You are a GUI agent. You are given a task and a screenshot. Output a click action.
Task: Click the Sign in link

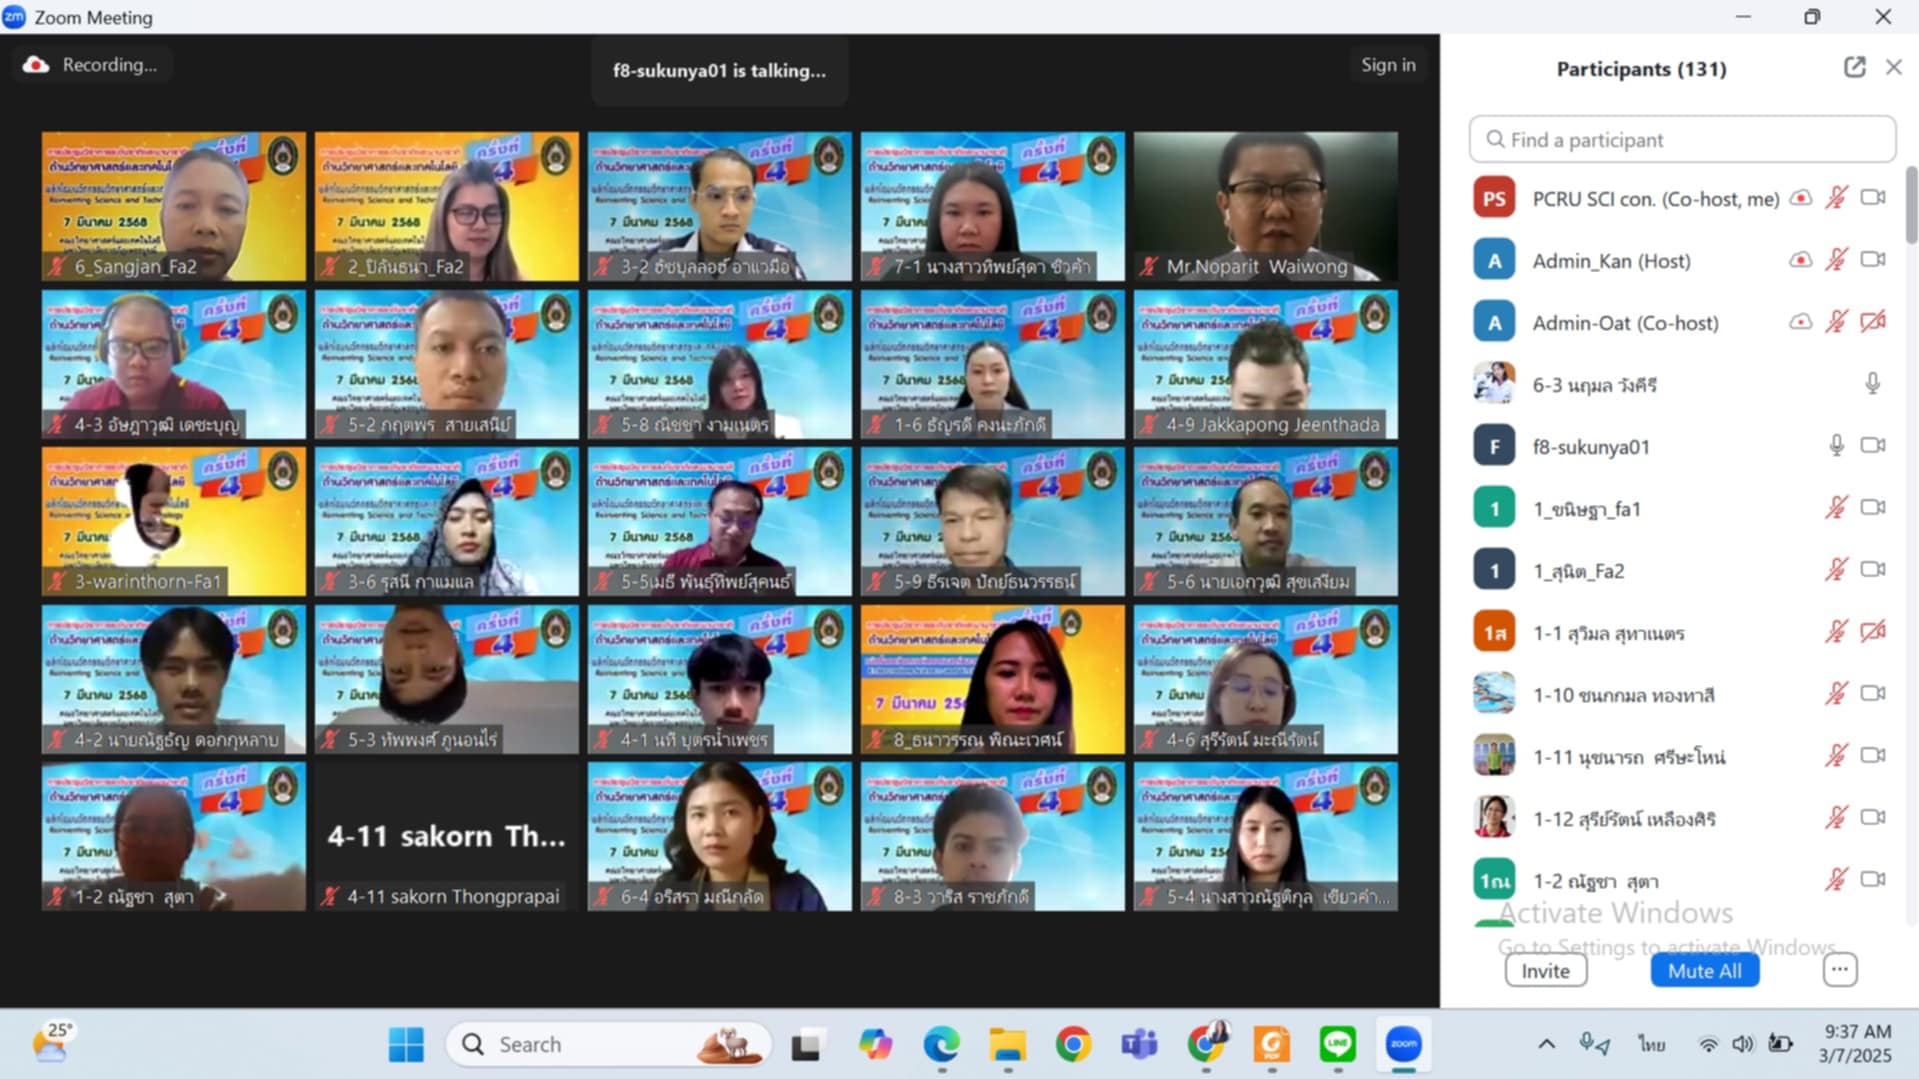tap(1387, 65)
